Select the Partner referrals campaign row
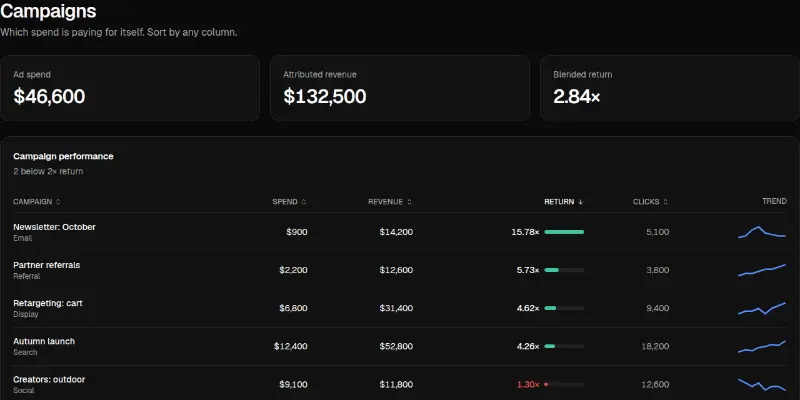 click(x=400, y=270)
